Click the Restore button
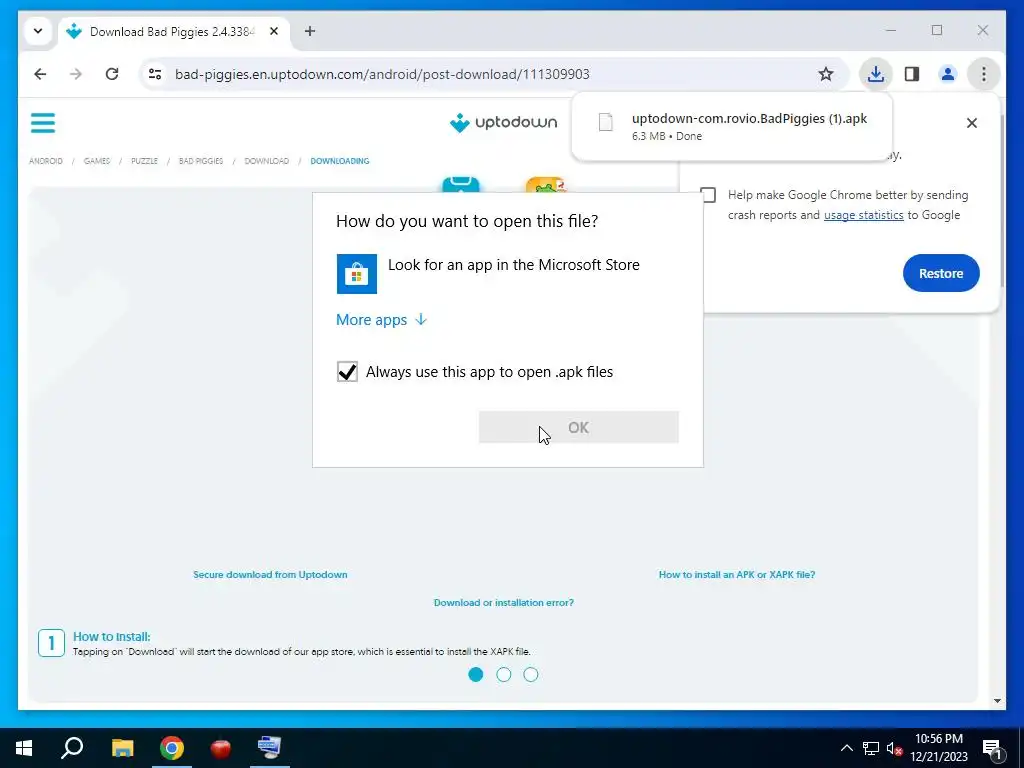Viewport: 1024px width, 768px height. [x=941, y=273]
